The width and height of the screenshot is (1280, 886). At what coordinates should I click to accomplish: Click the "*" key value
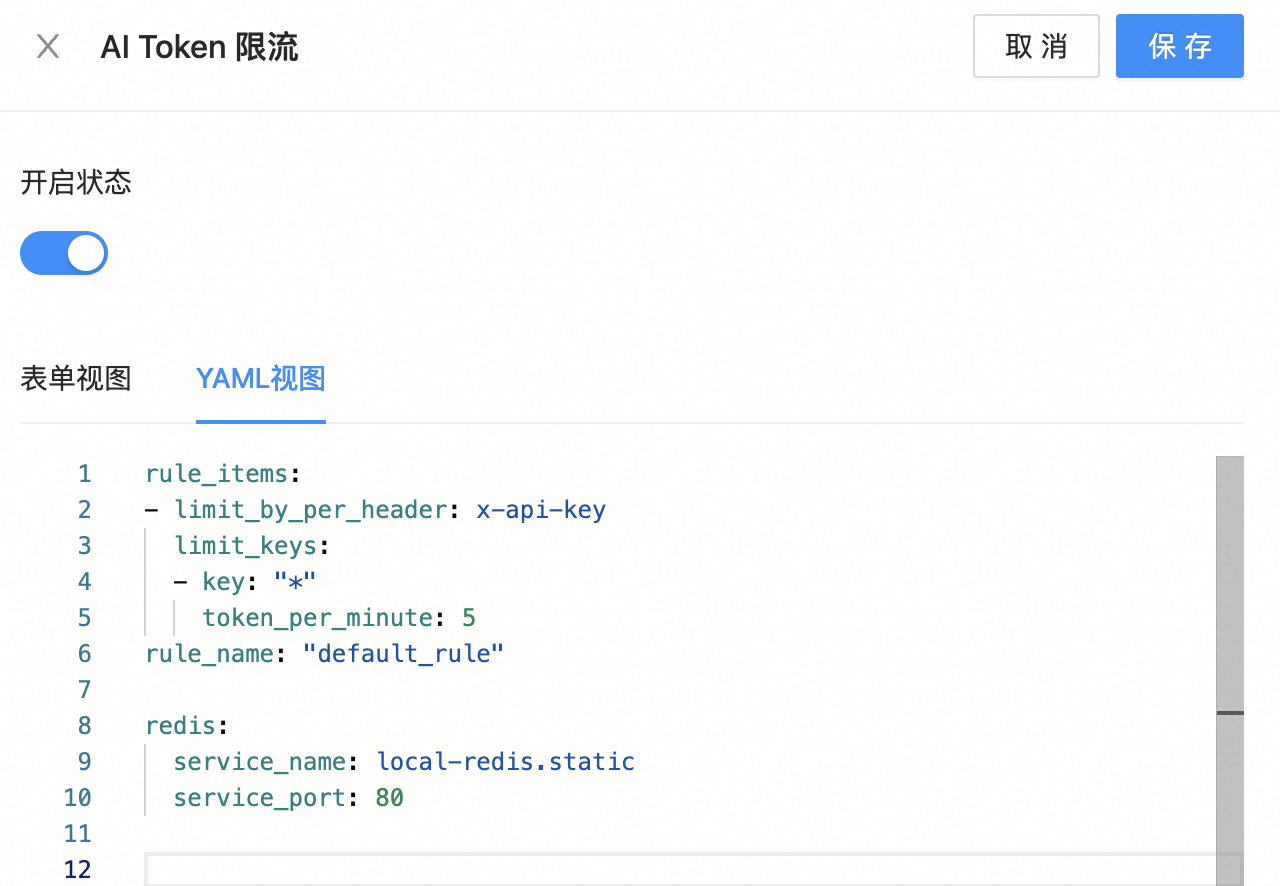295,582
